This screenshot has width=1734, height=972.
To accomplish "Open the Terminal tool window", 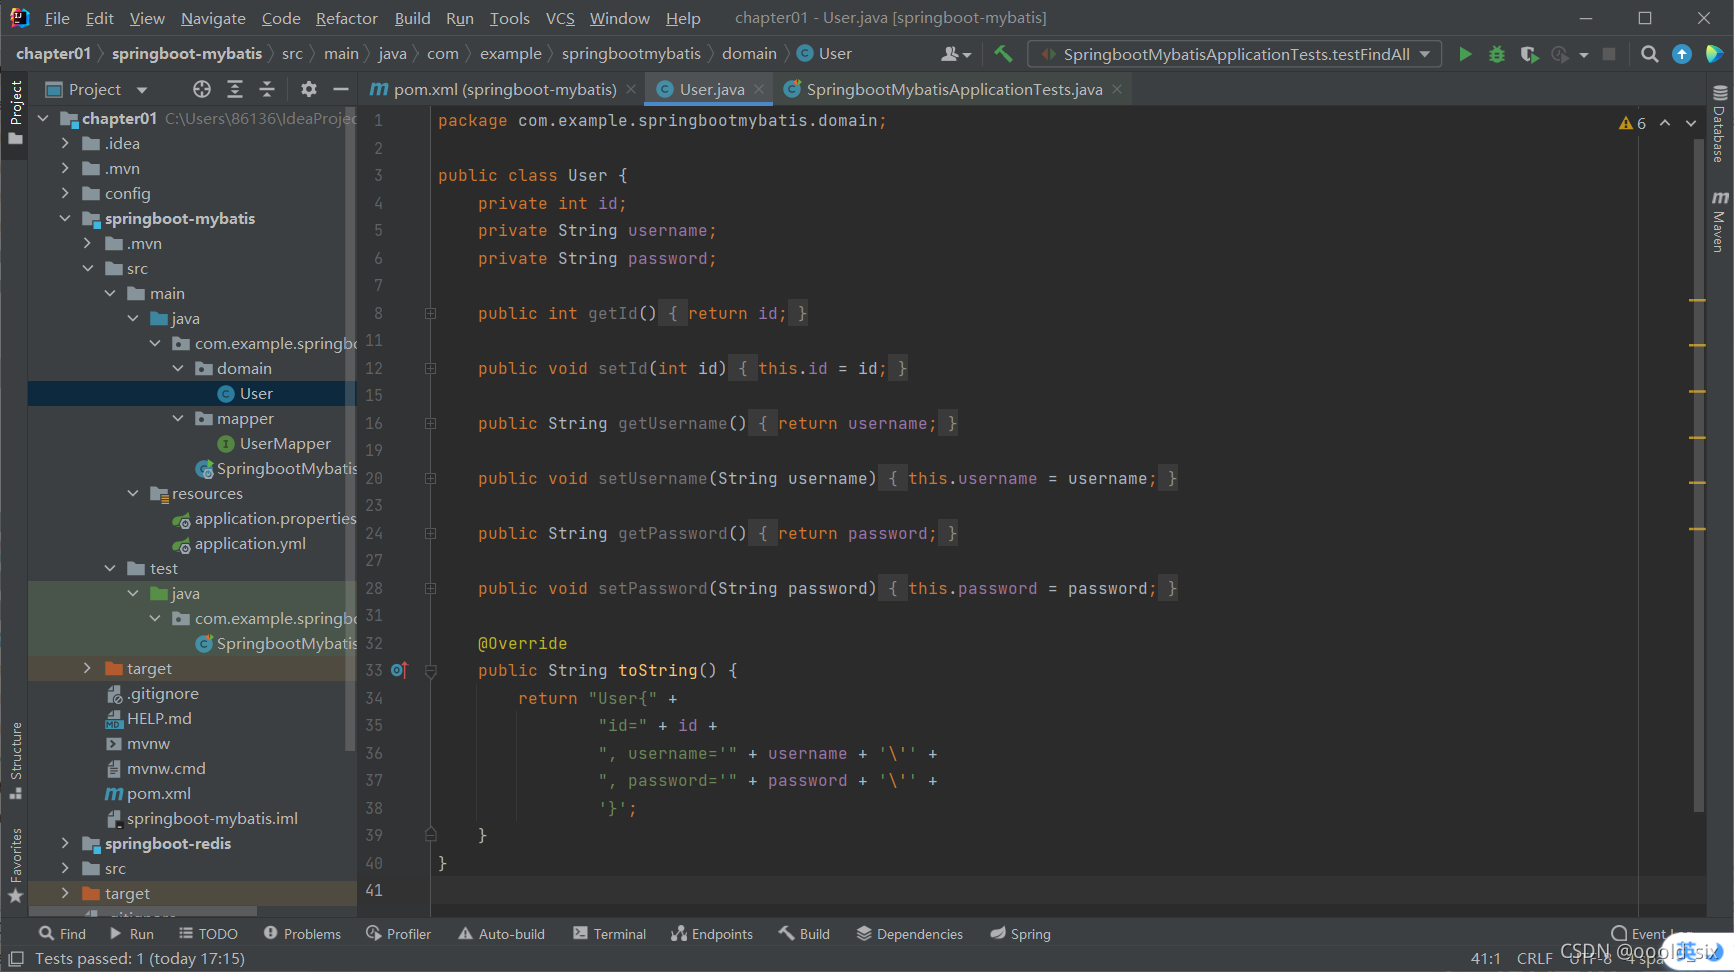I will click(x=610, y=934).
